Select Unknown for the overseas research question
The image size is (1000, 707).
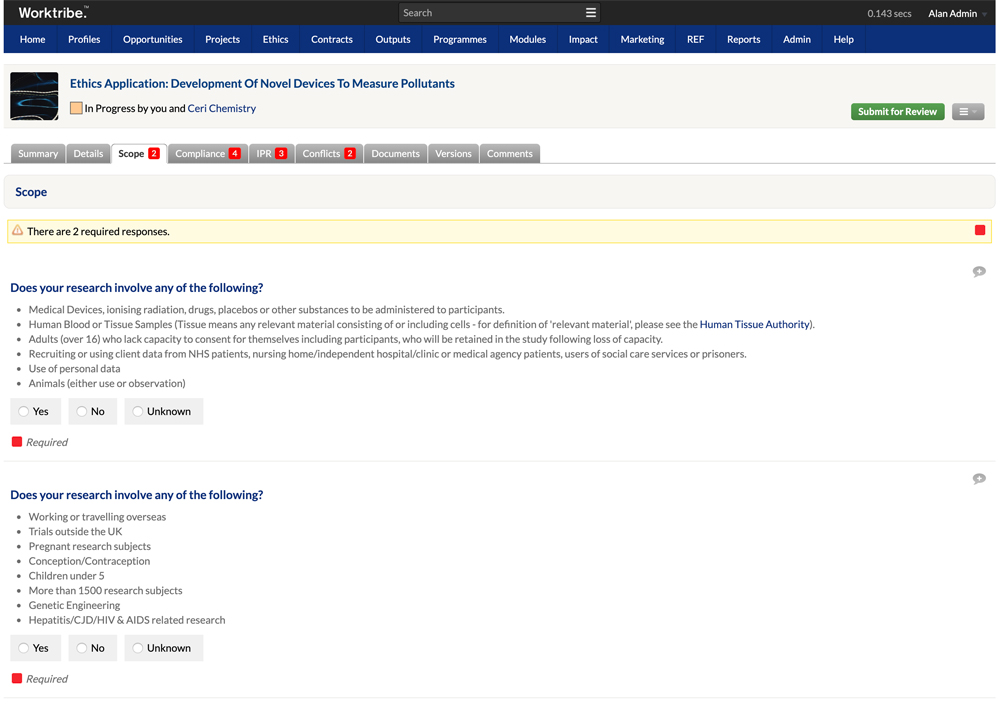click(163, 648)
